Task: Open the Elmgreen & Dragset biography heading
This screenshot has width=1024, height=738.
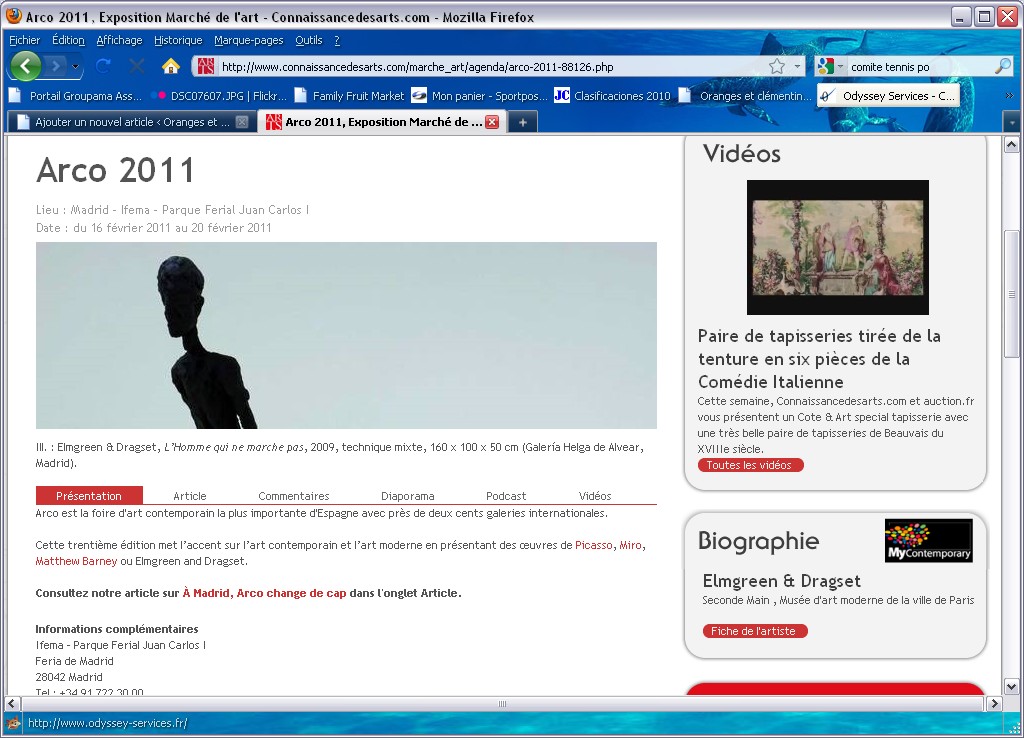Action: [x=782, y=581]
